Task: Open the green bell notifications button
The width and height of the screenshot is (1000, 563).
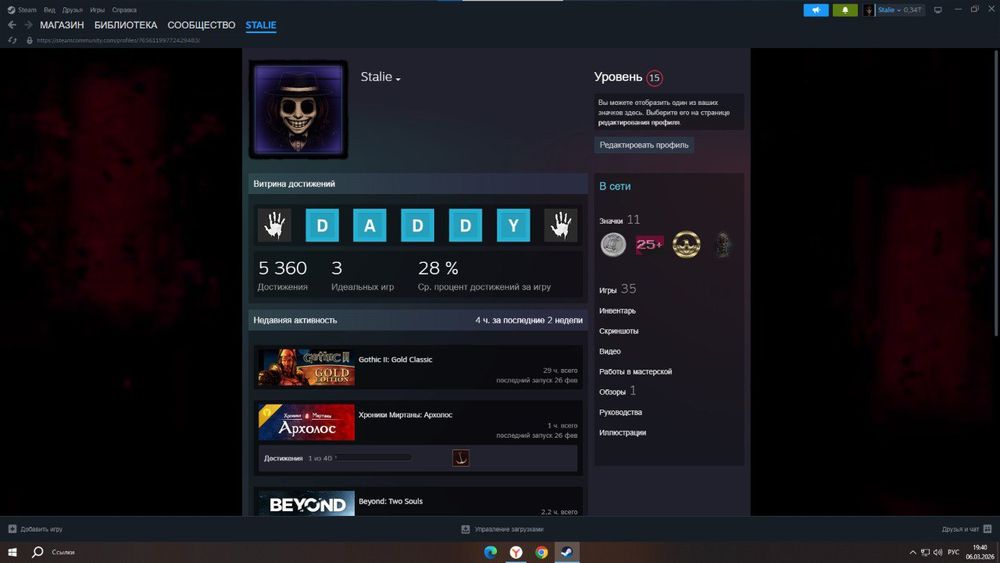Action: [845, 10]
